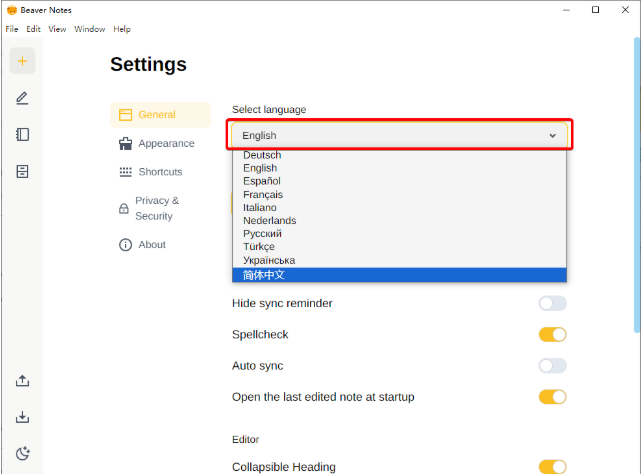Turn on Auto sync toggle

click(x=552, y=366)
